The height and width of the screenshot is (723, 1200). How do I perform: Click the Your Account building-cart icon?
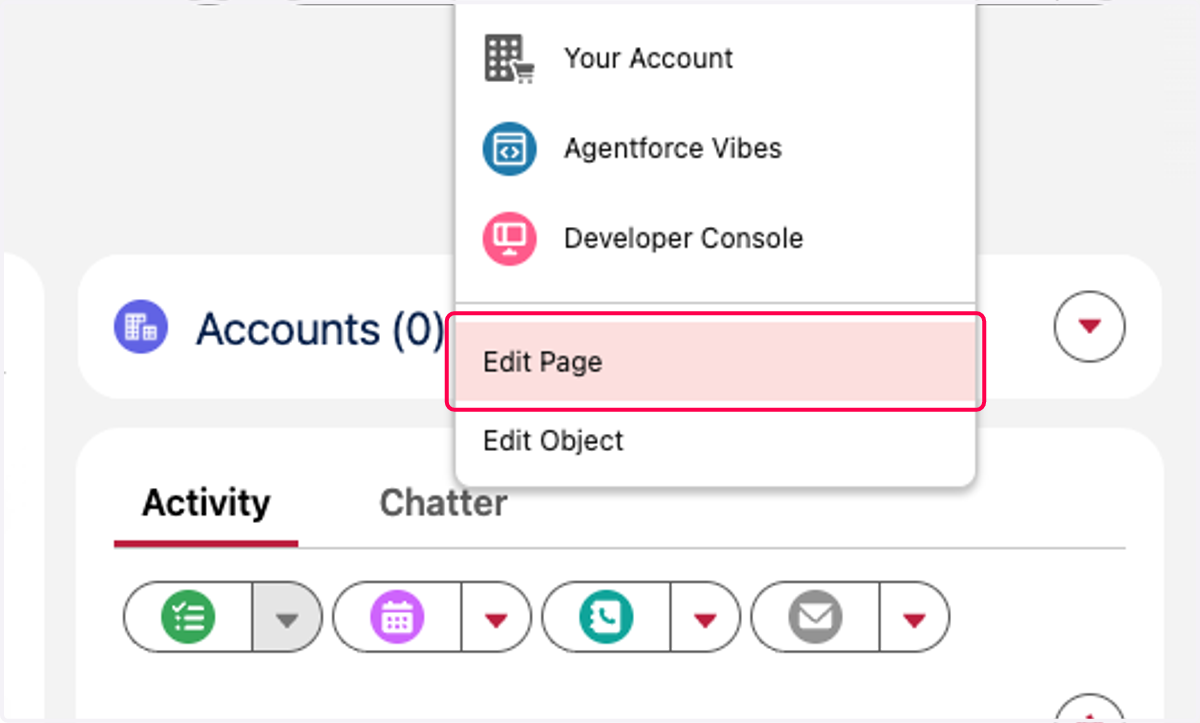coord(510,58)
